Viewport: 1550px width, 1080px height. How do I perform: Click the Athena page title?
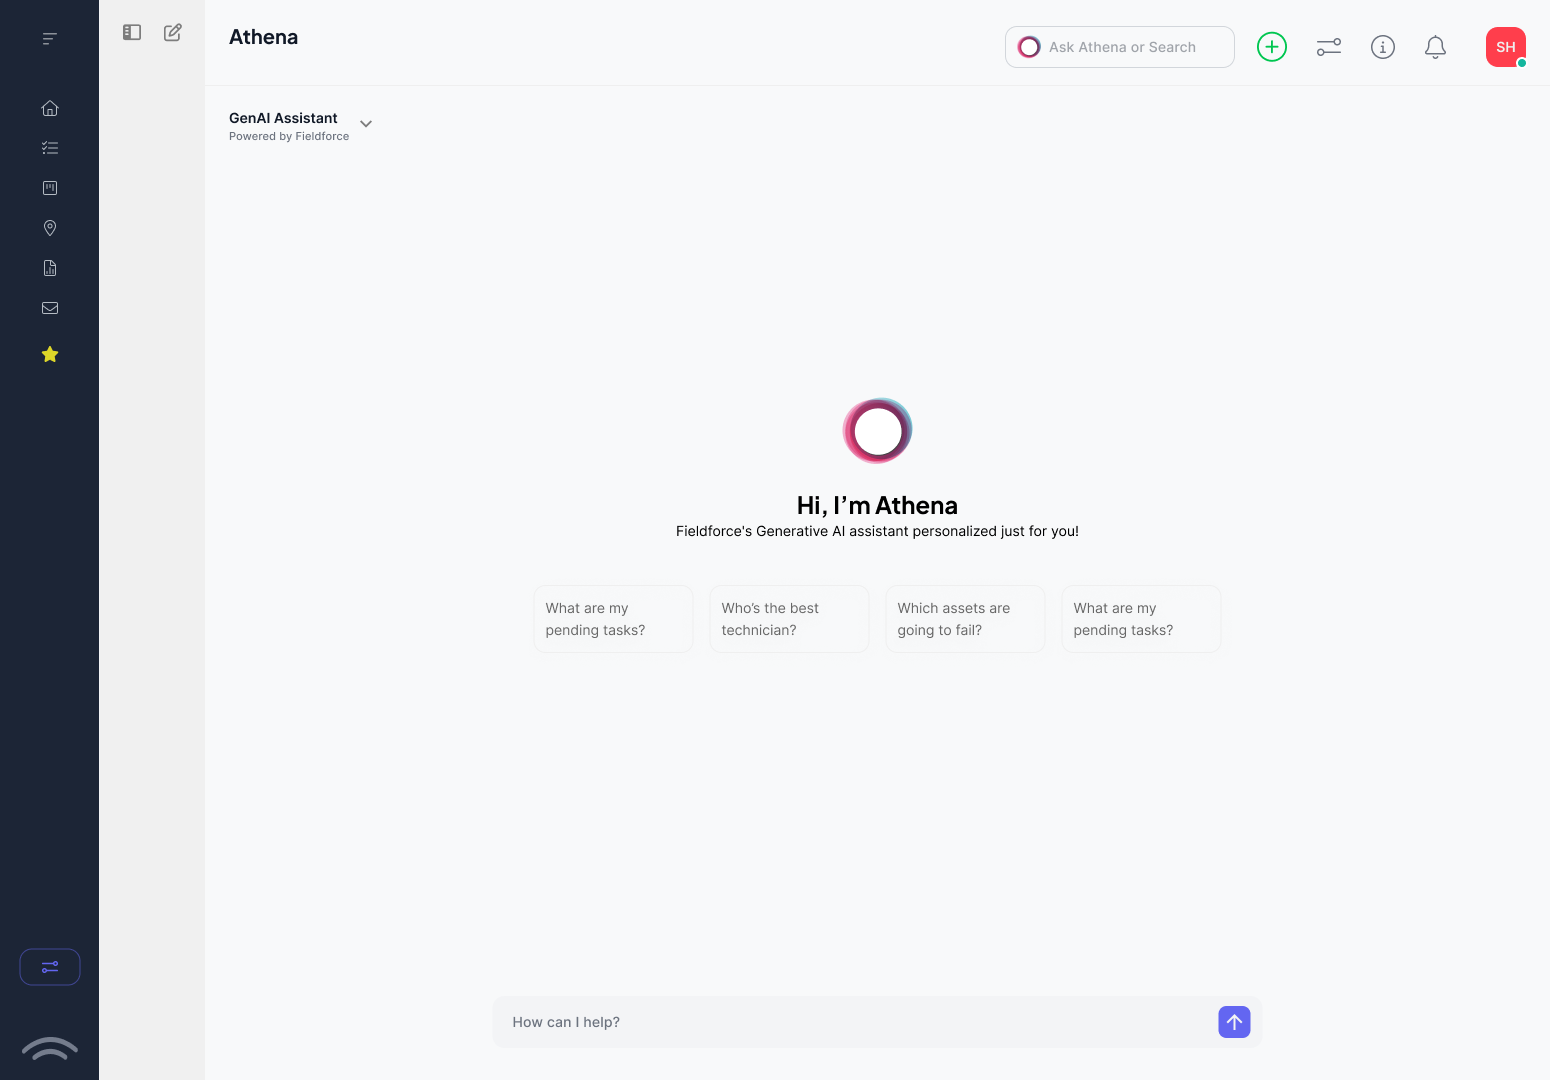pyautogui.click(x=264, y=37)
